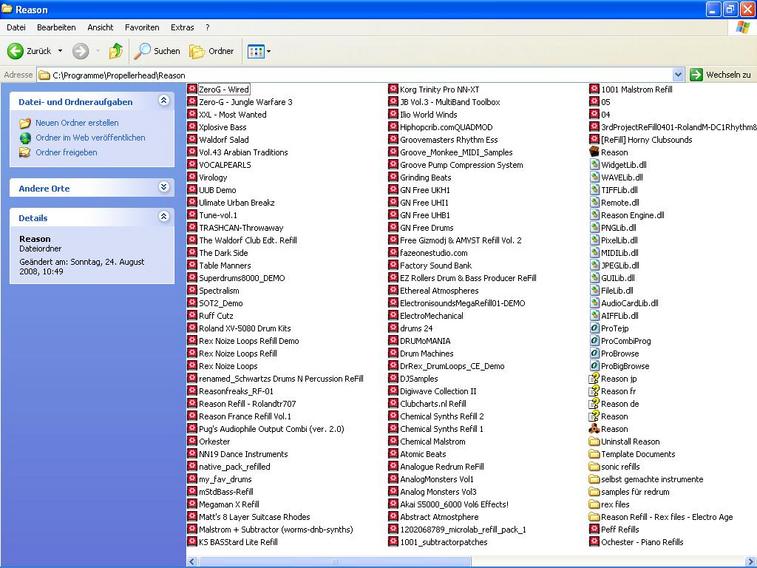Viewport: 757px width, 568px height.
Task: Select the ProCombiProg file
Action: [625, 341]
